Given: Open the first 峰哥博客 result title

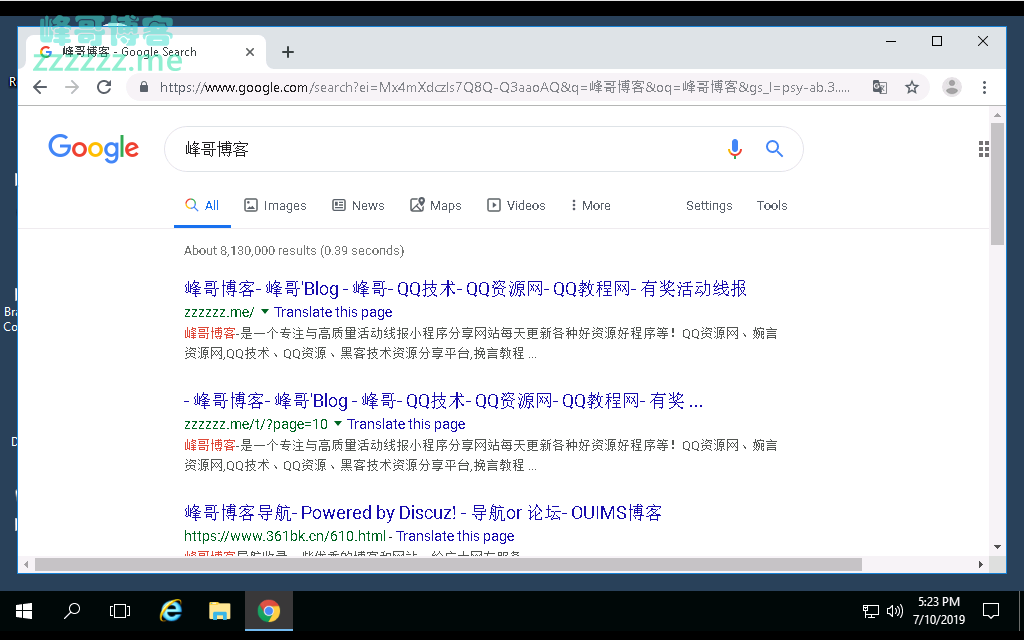Looking at the screenshot, I should click(x=465, y=289).
